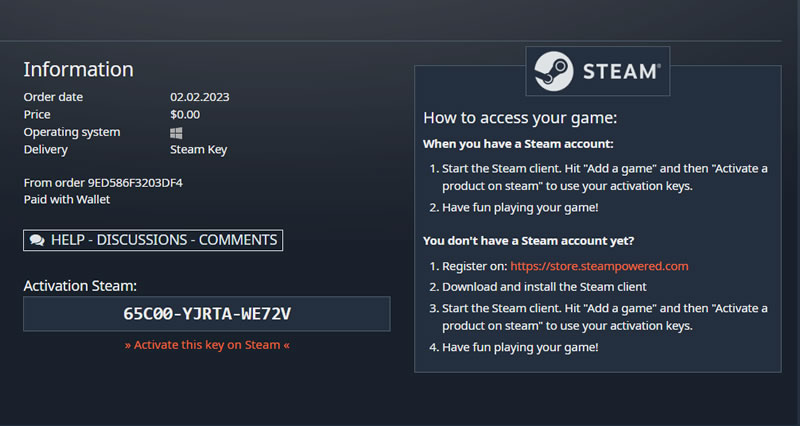Click the STEAM wordmark text

(x=621, y=71)
